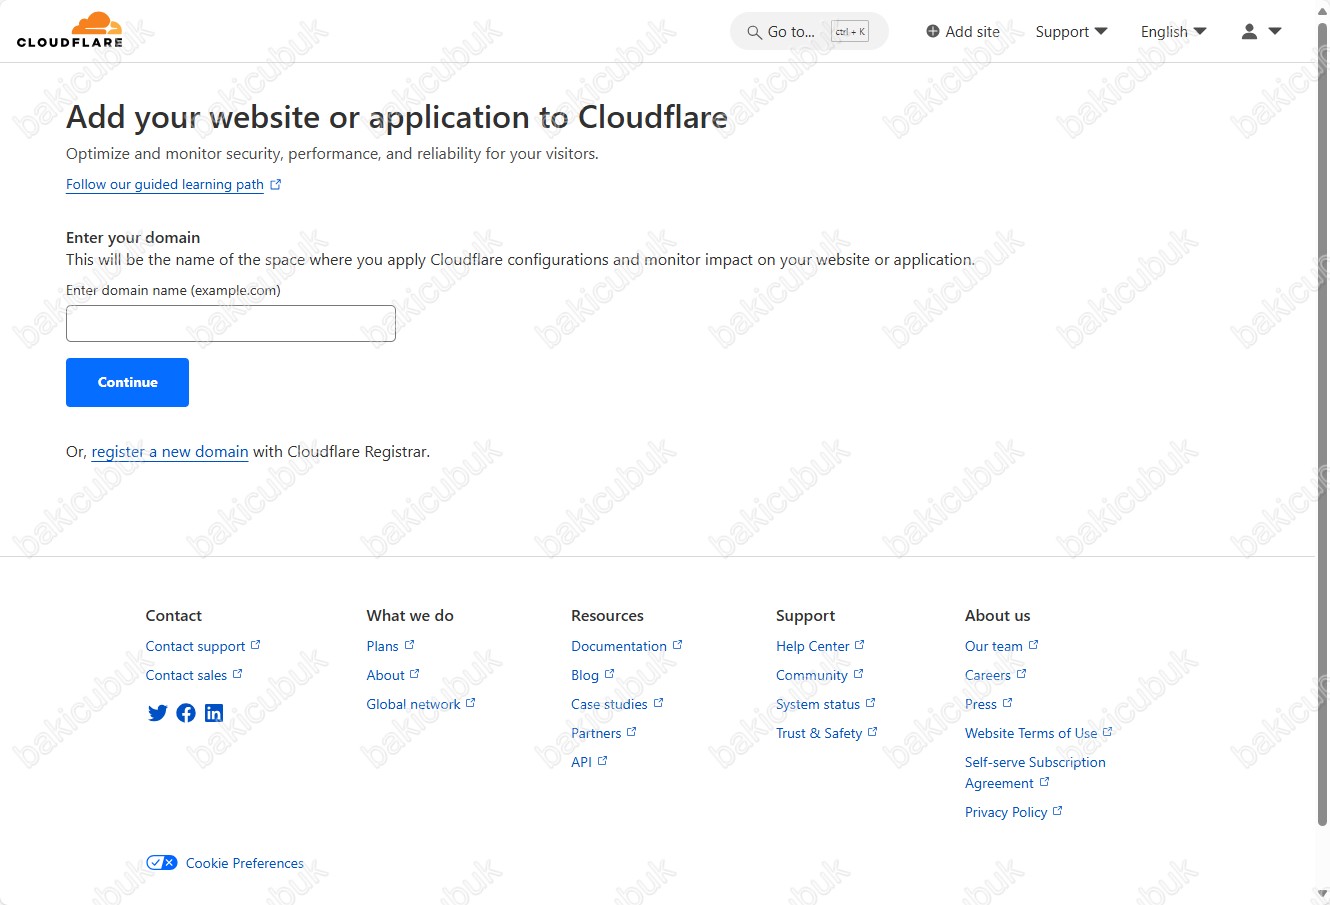Open the Self-serve Subscription Agreement link
The width and height of the screenshot is (1330, 905).
(1035, 772)
